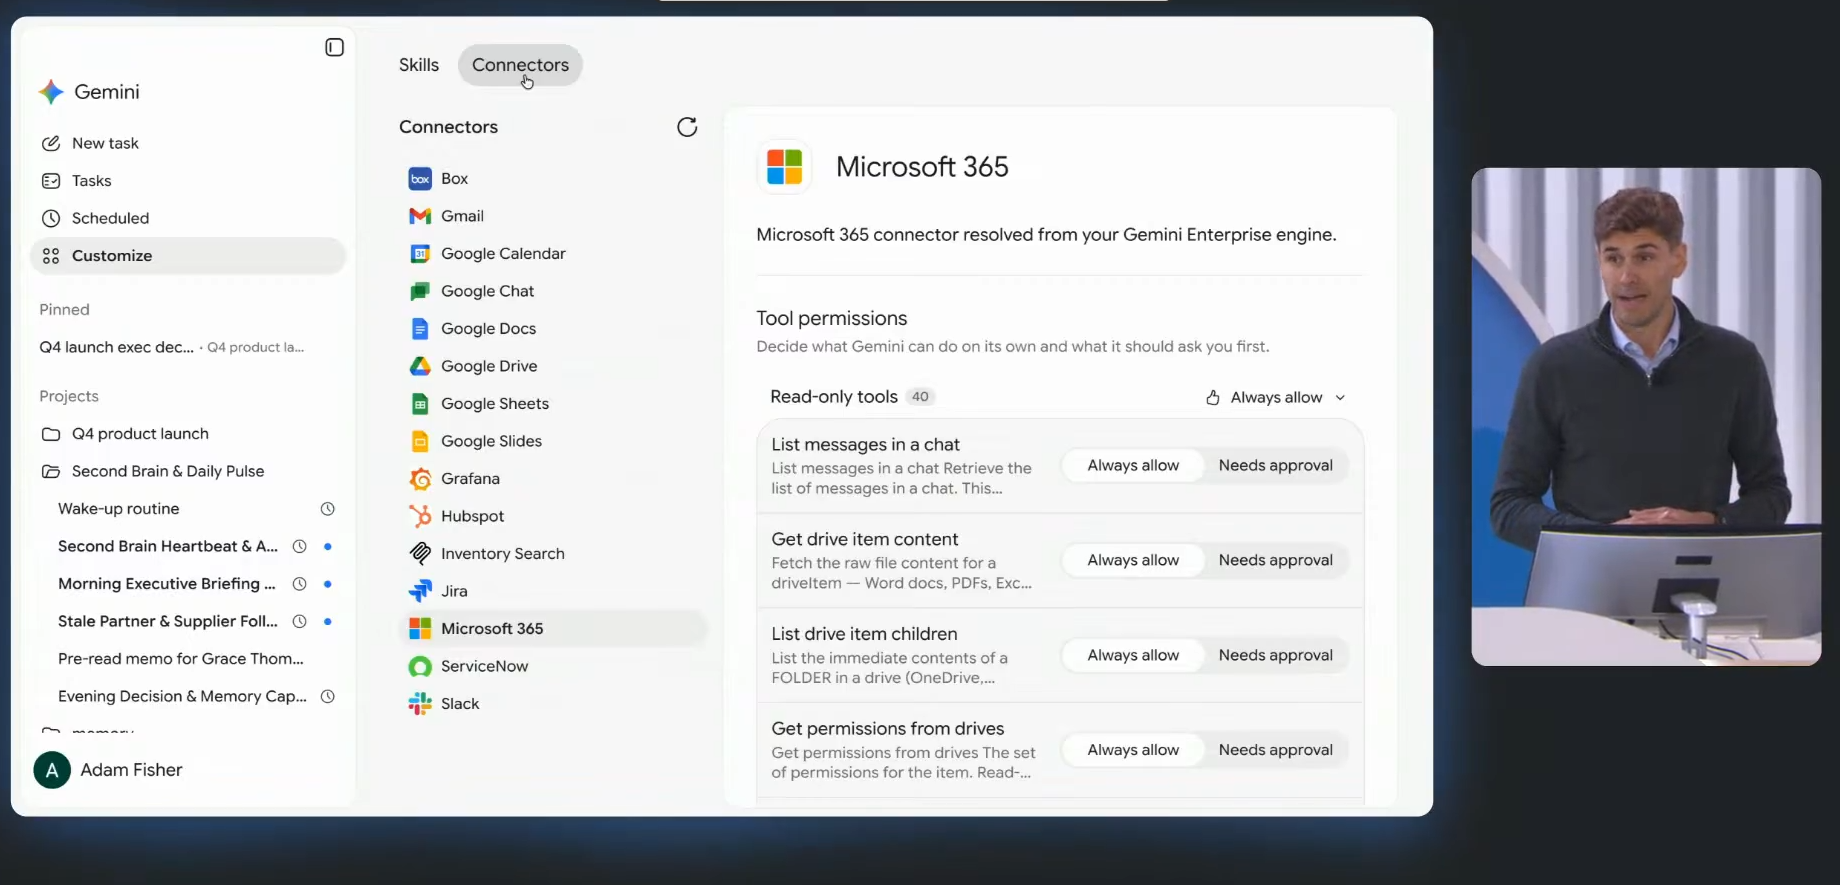Click the presenter video thumbnail

1646,417
